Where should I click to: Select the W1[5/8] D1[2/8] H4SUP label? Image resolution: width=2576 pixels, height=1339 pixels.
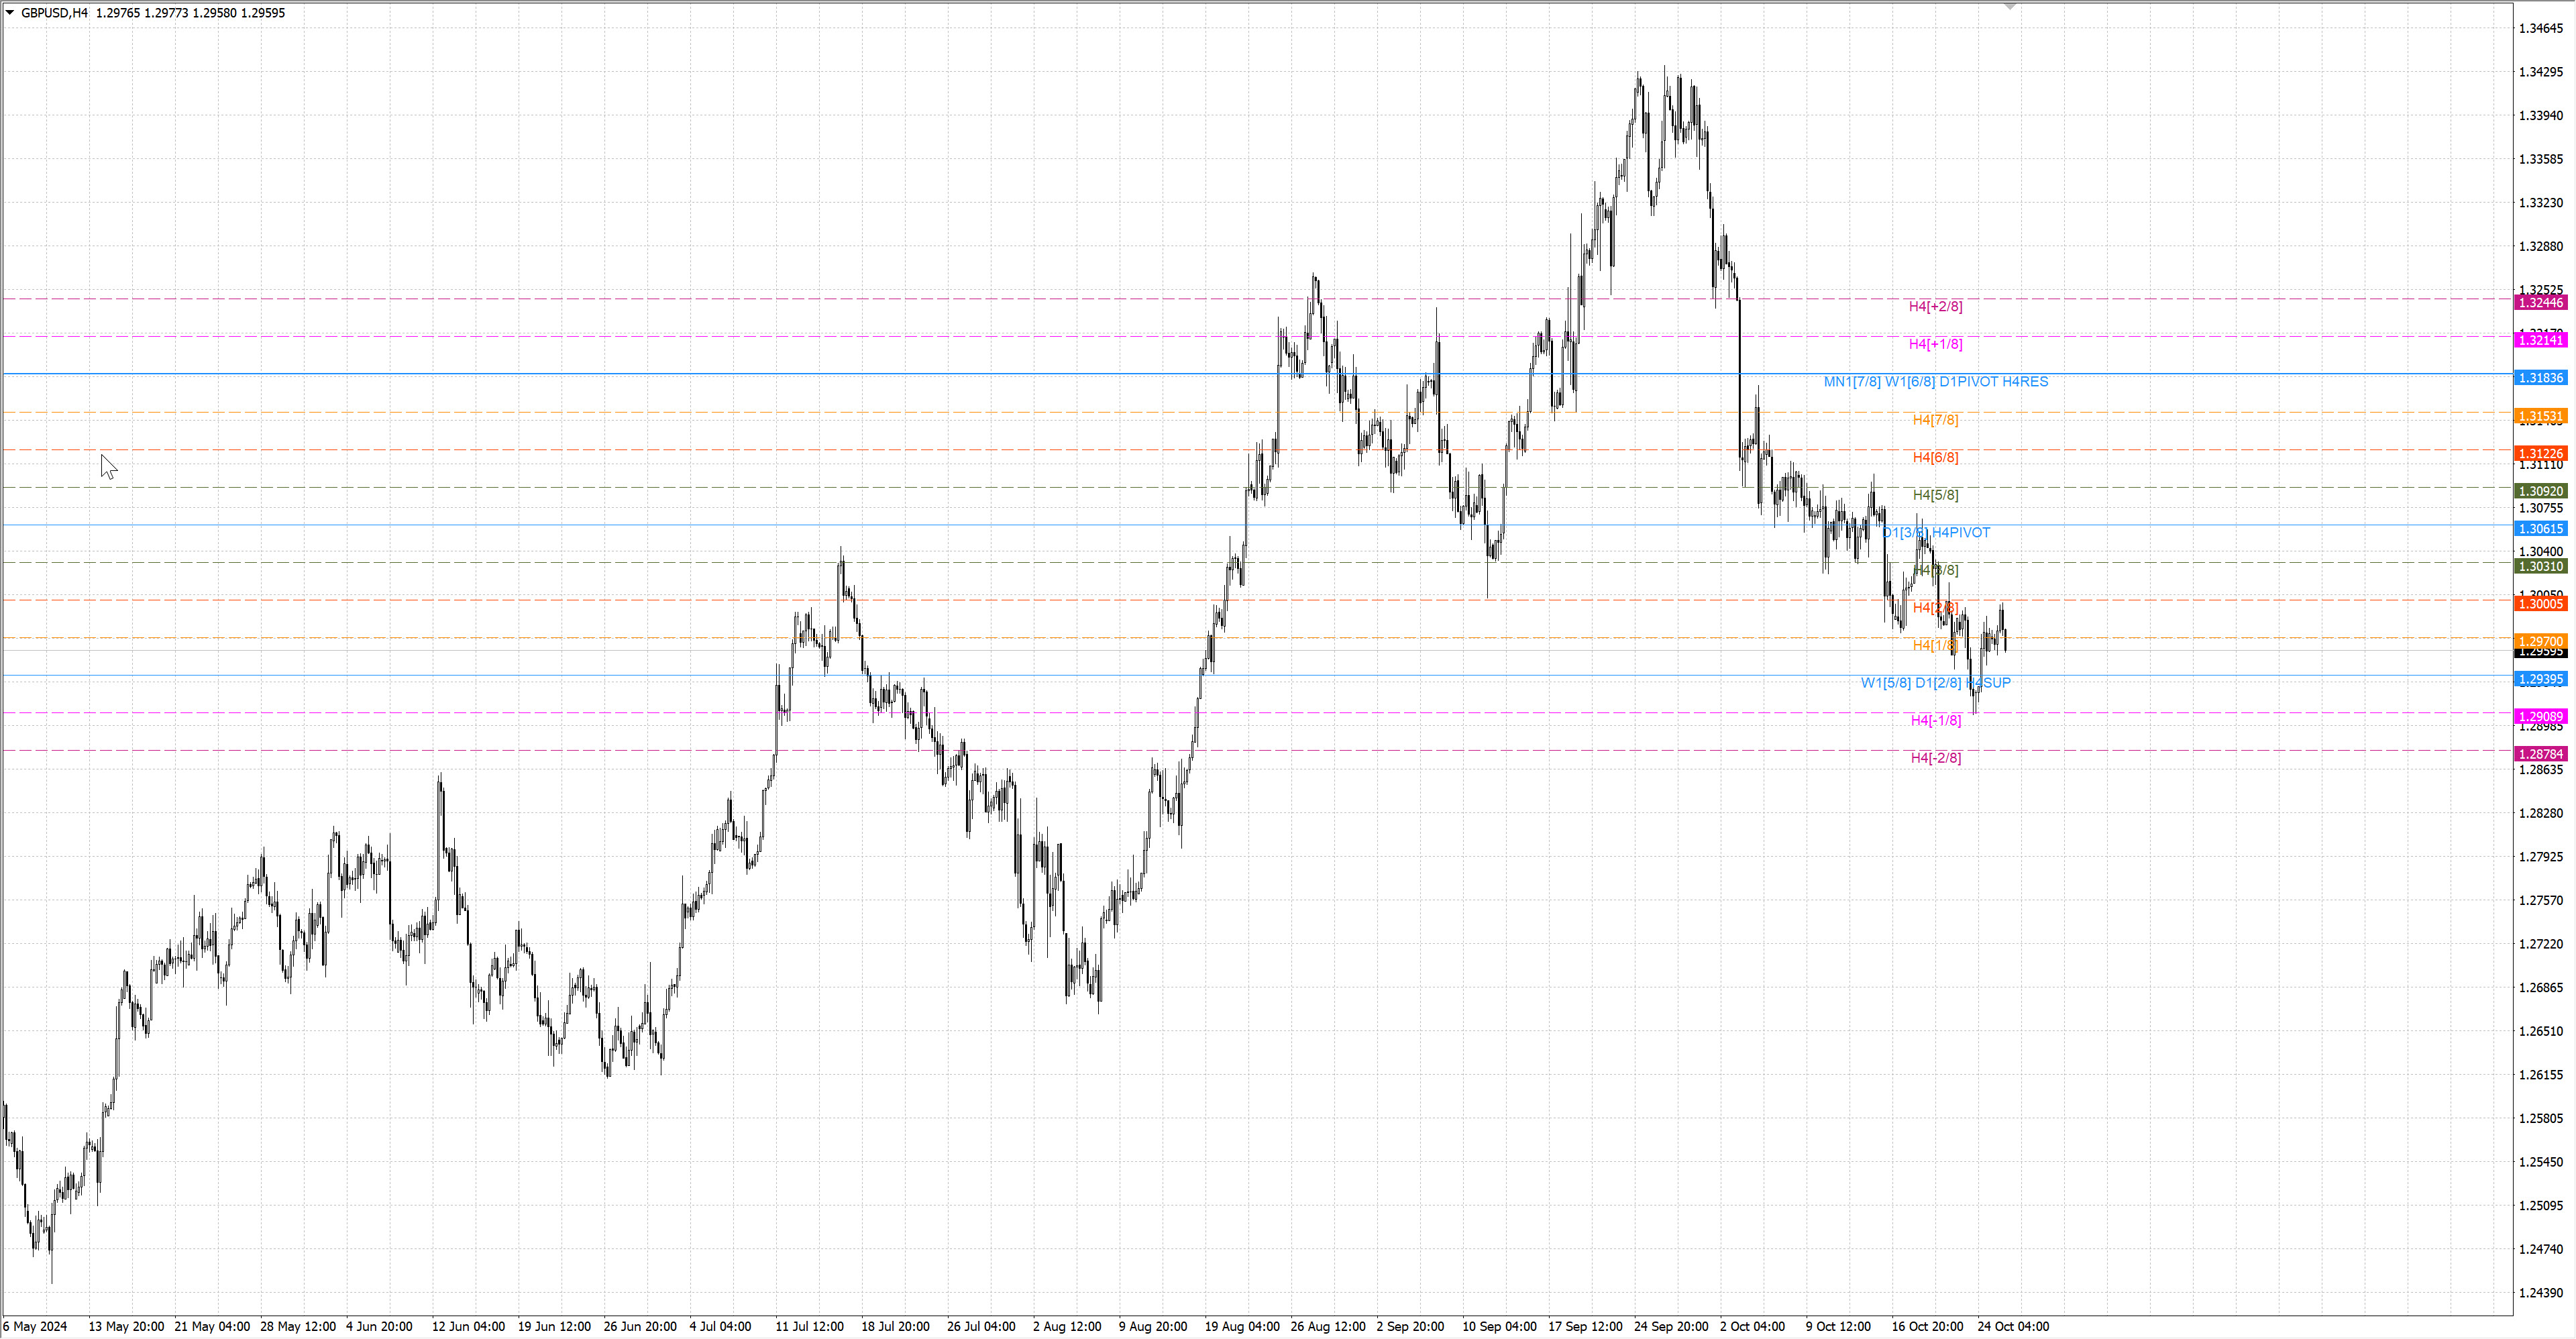pos(1935,683)
